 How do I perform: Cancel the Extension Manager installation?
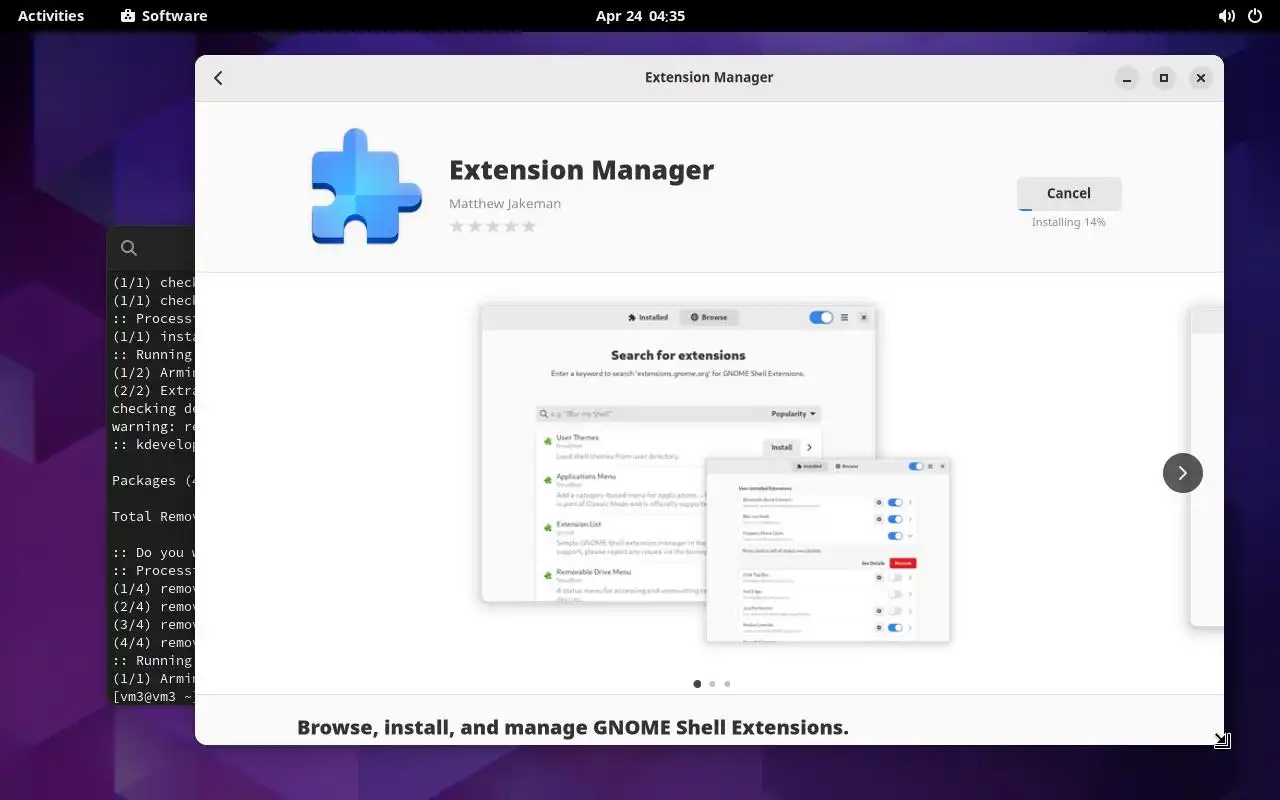1069,193
